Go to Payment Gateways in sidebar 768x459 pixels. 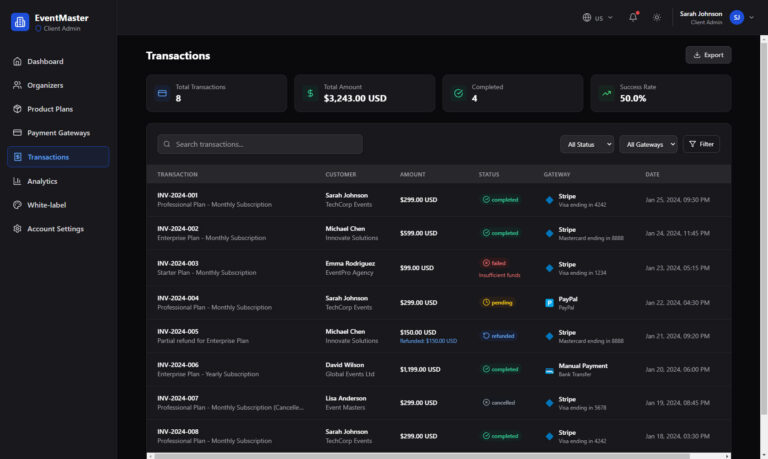click(x=58, y=133)
